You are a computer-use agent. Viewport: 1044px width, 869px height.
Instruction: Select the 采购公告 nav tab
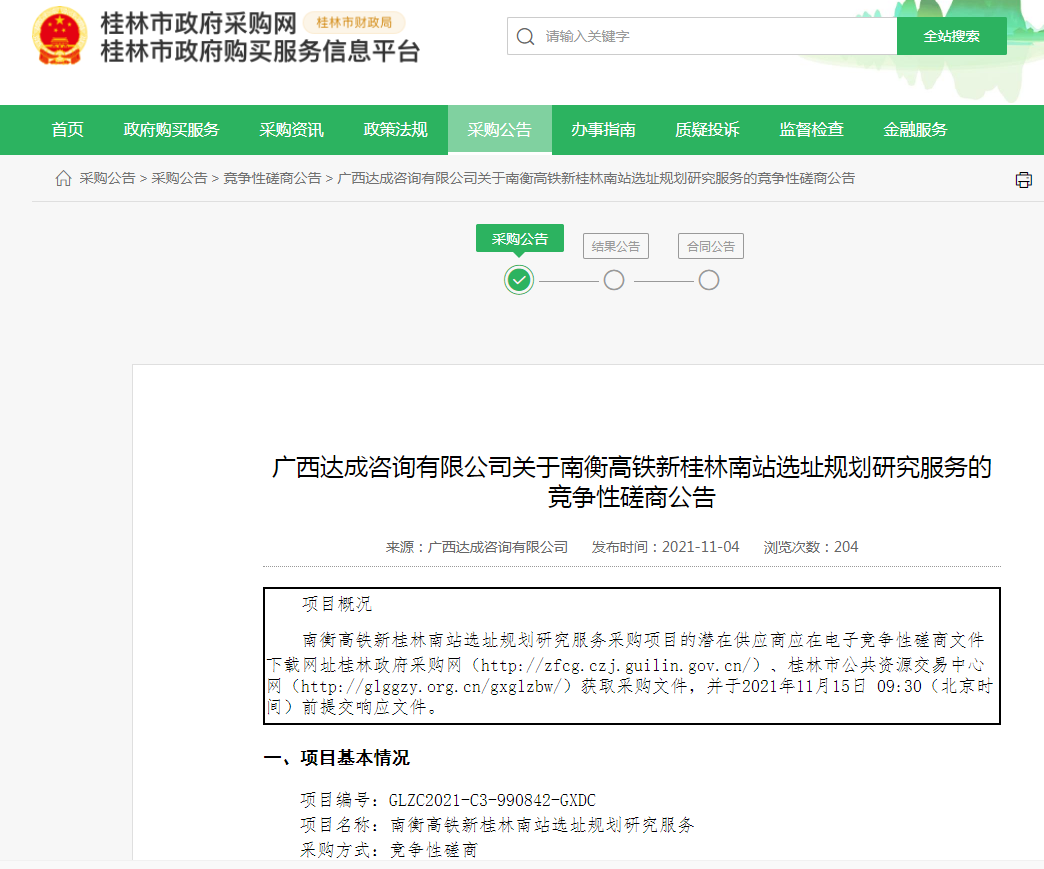[499, 130]
